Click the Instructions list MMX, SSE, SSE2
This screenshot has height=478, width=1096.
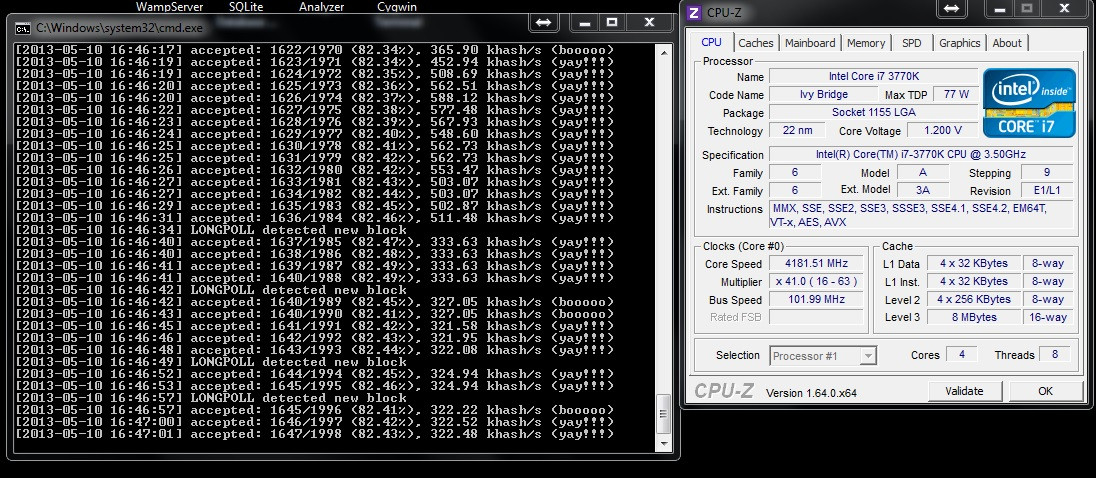click(921, 215)
